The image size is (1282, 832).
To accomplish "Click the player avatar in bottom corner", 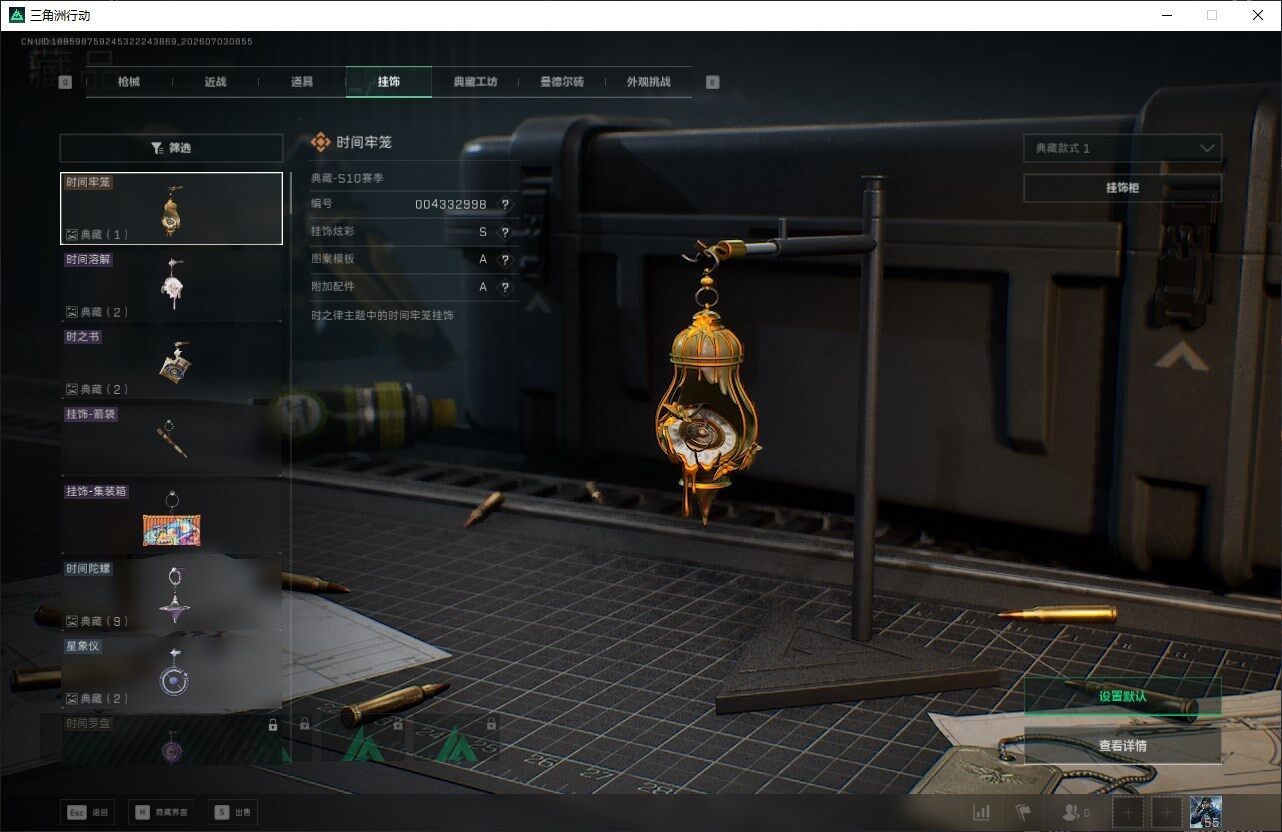I will click(1206, 812).
